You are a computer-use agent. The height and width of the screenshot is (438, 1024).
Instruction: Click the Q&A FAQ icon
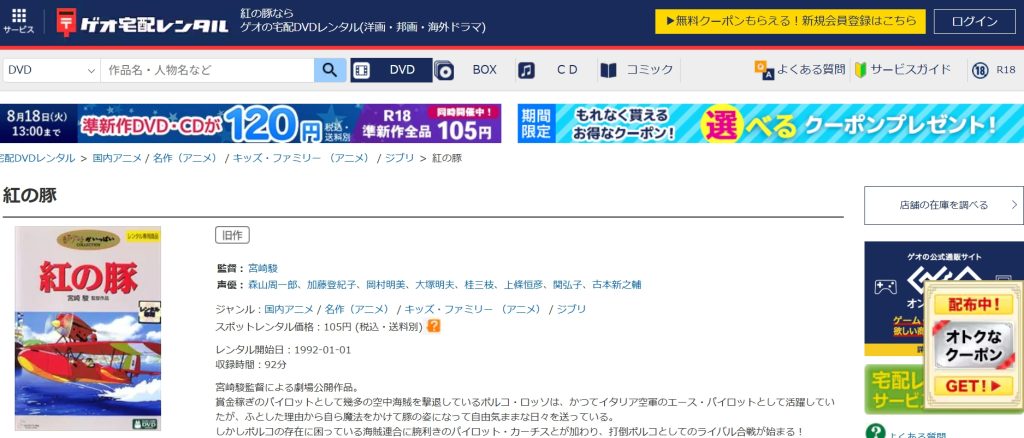763,70
